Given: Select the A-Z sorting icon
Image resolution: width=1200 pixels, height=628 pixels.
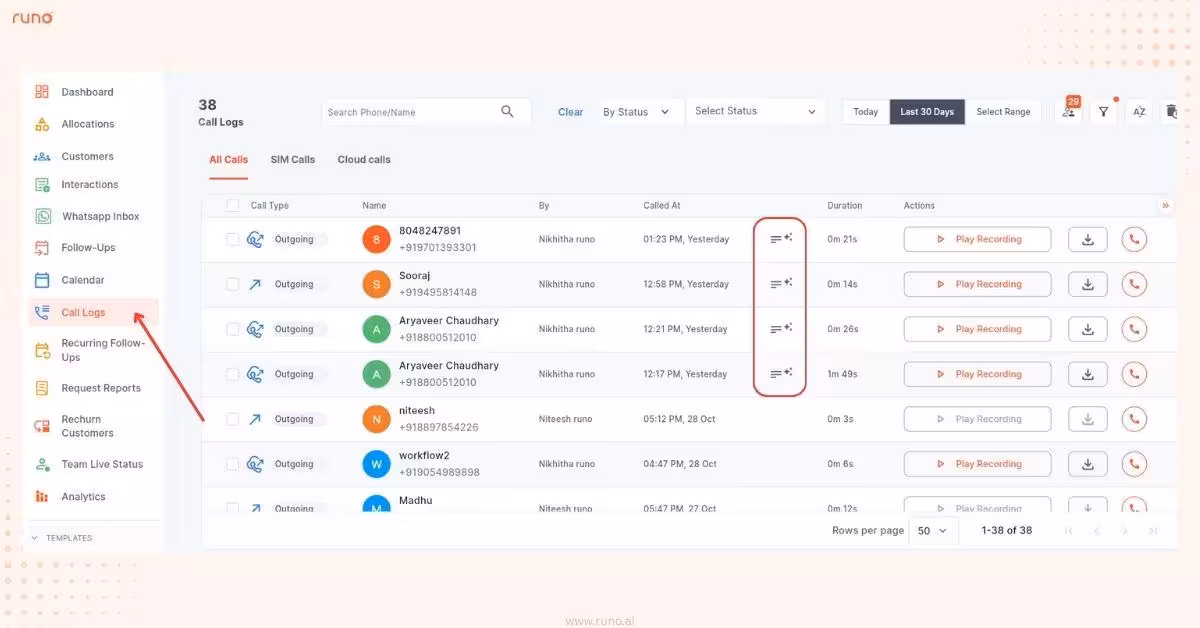Looking at the screenshot, I should pyautogui.click(x=1138, y=111).
